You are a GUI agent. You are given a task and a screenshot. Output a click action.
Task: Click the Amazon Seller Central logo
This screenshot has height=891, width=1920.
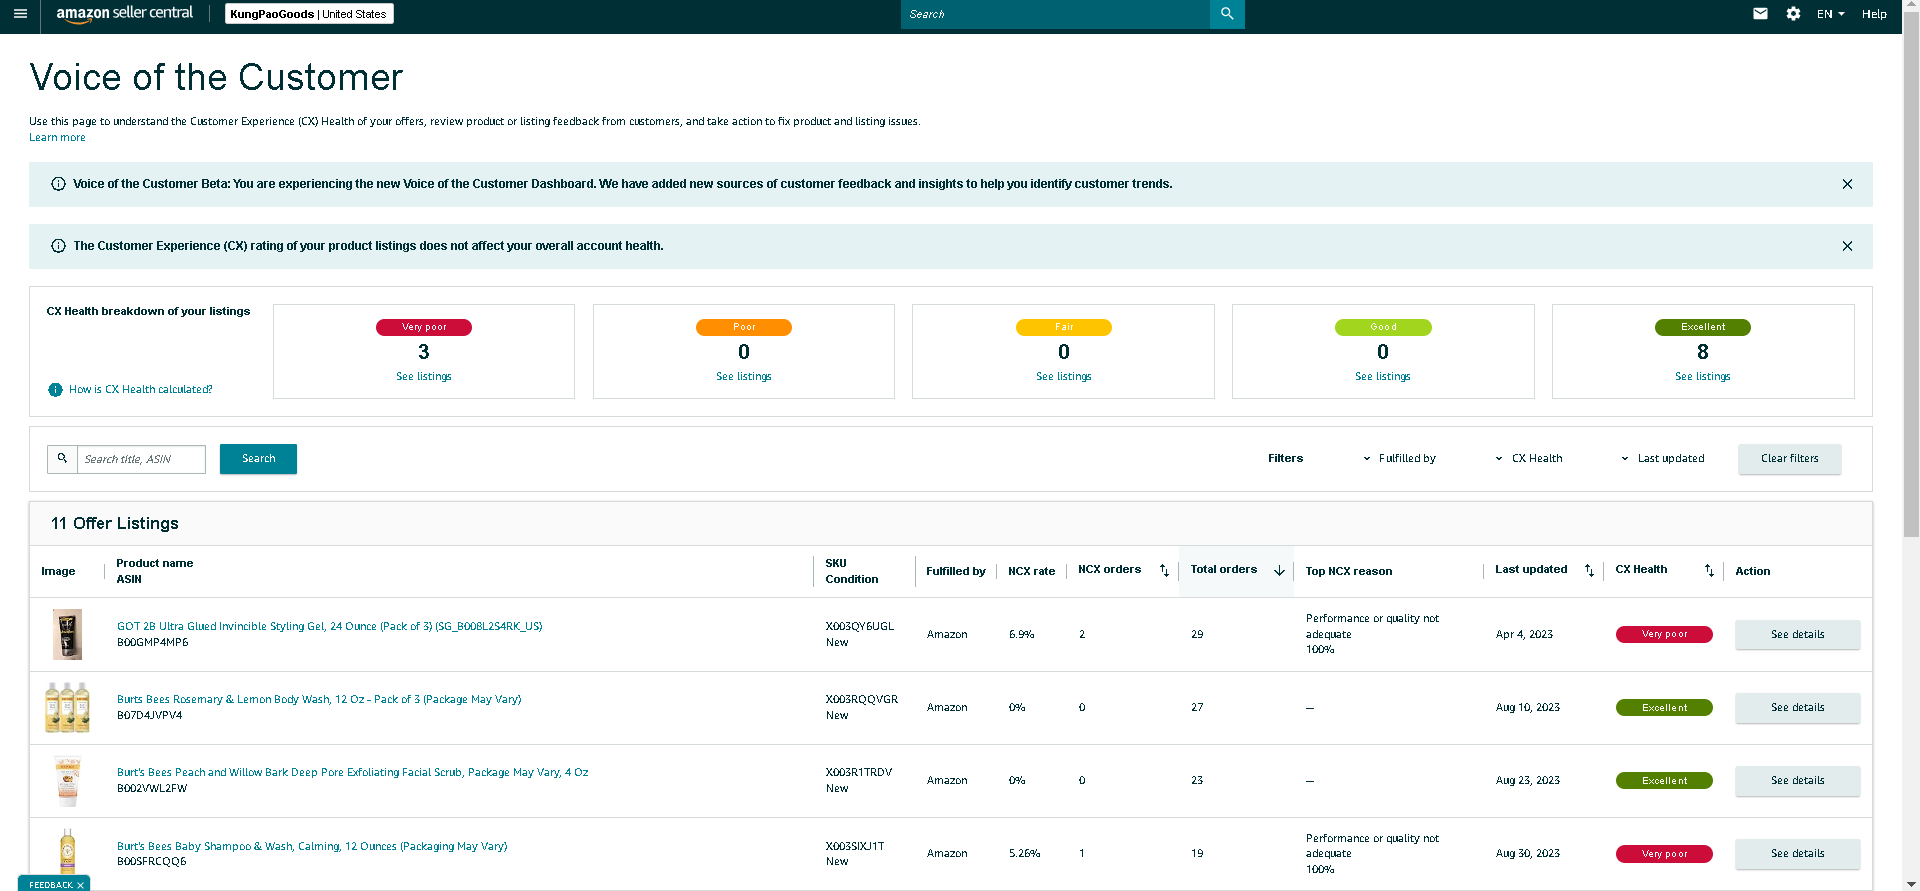[x=124, y=14]
